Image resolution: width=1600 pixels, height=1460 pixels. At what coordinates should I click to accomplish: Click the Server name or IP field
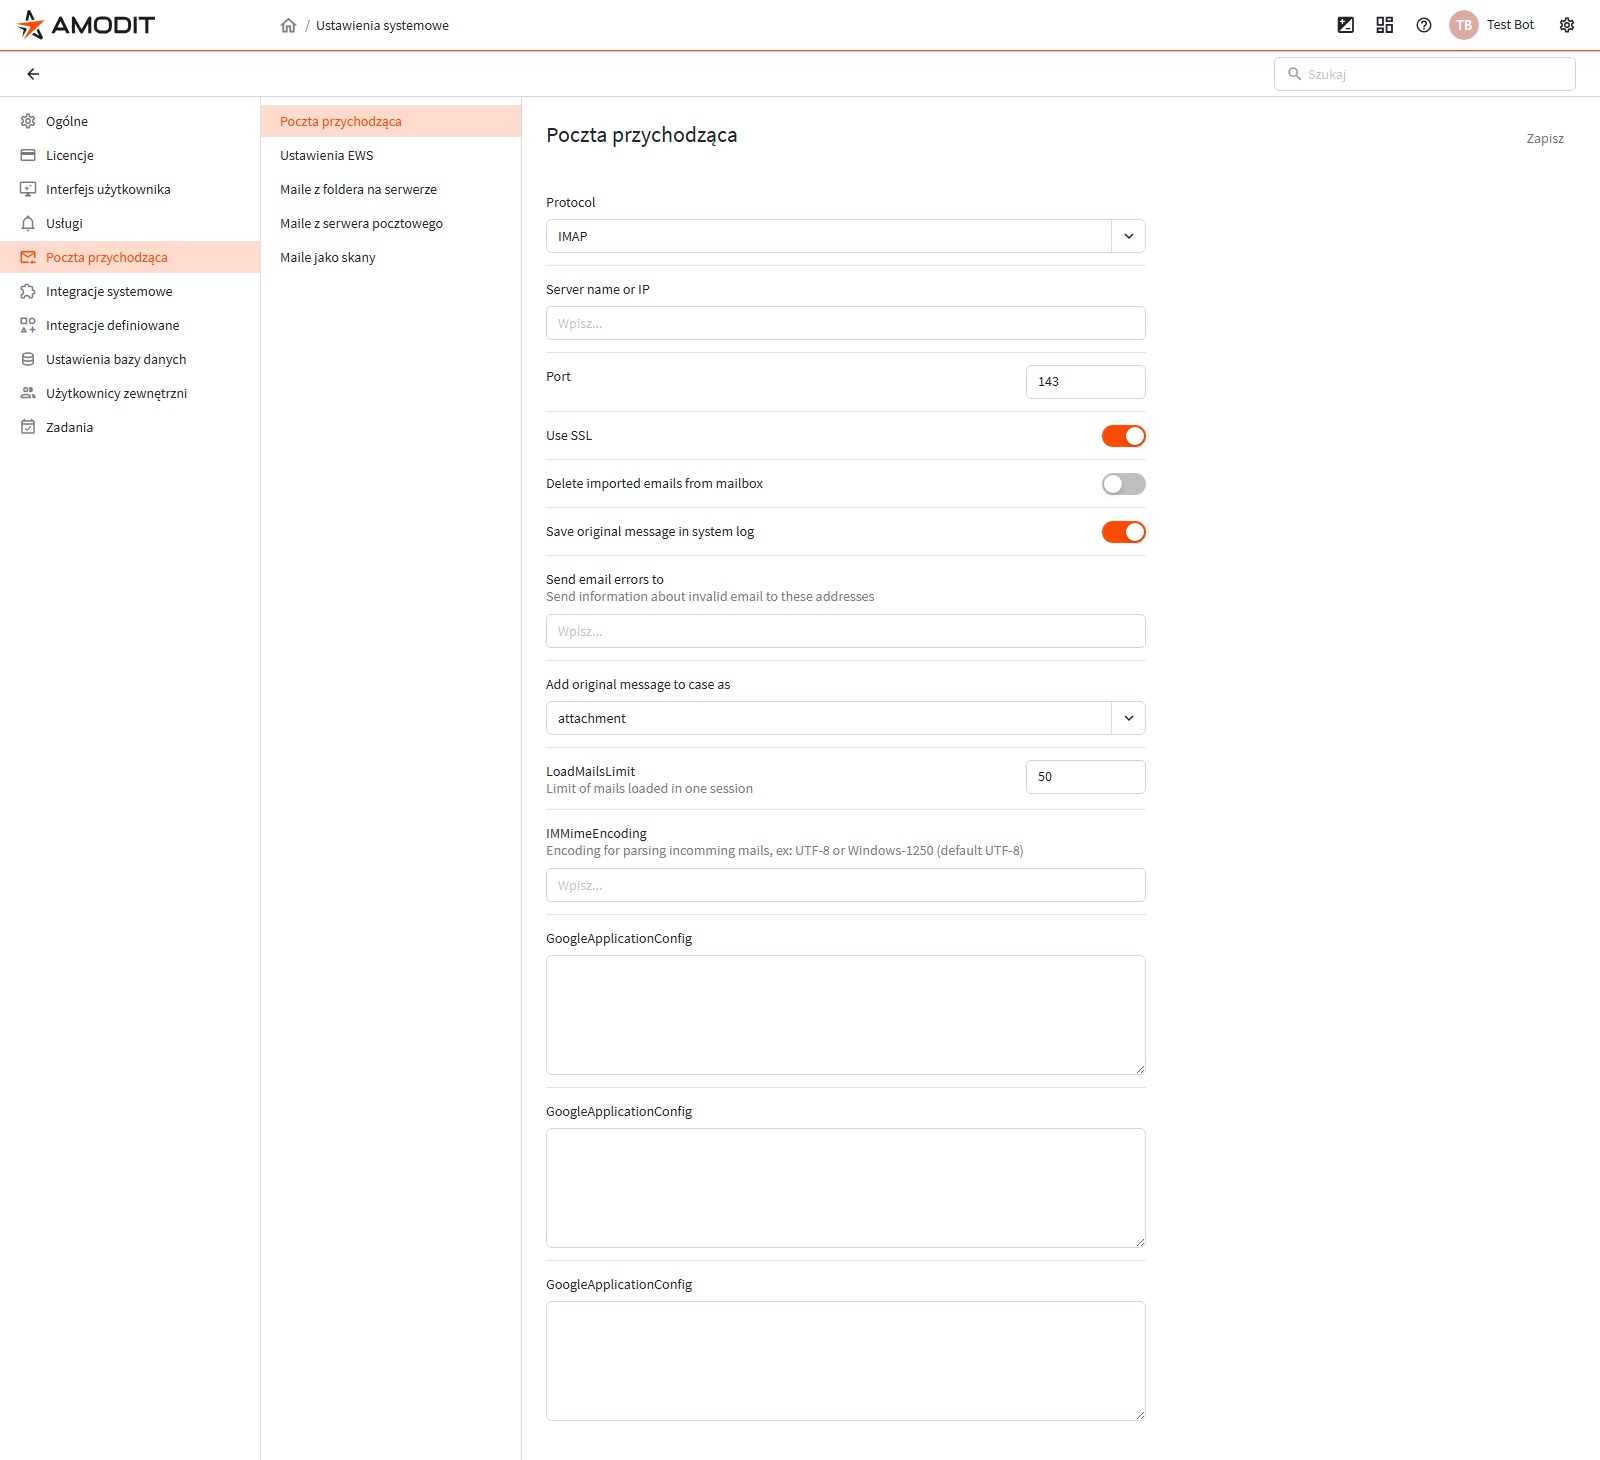coord(845,323)
